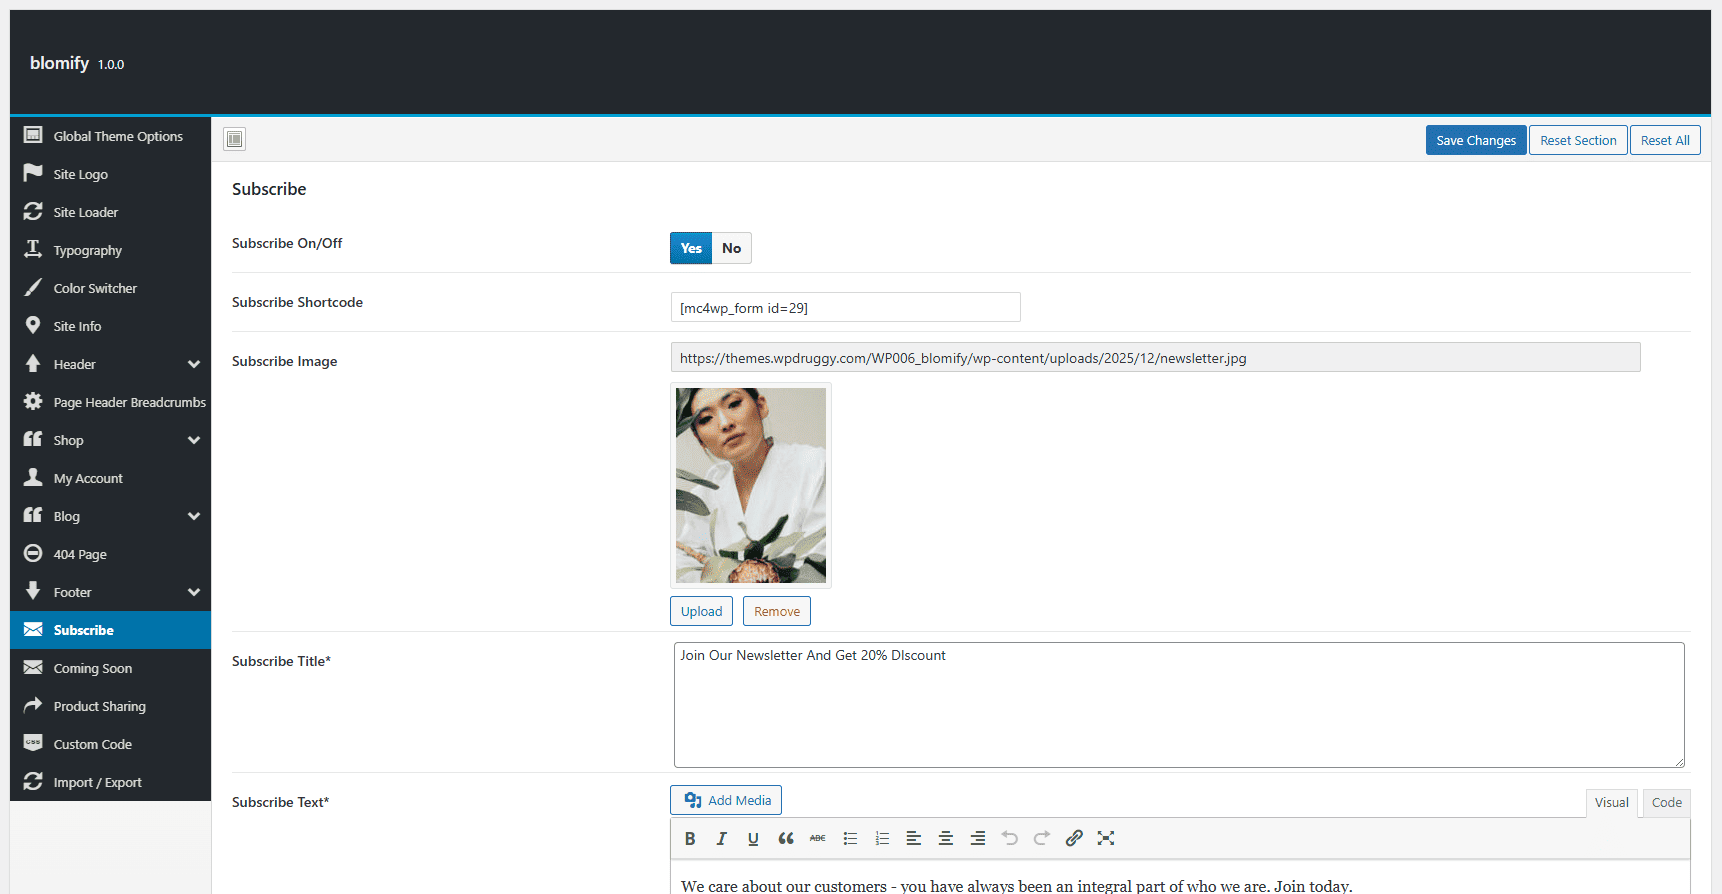
Task: Click the Site Loader refresh icon
Action: pyautogui.click(x=33, y=211)
